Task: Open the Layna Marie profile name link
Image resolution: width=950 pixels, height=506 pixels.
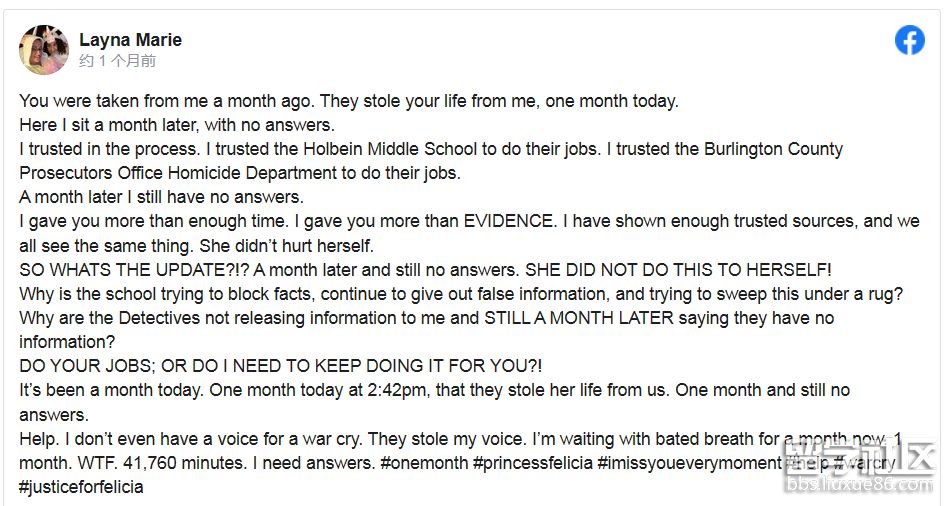Action: pyautogui.click(x=130, y=40)
